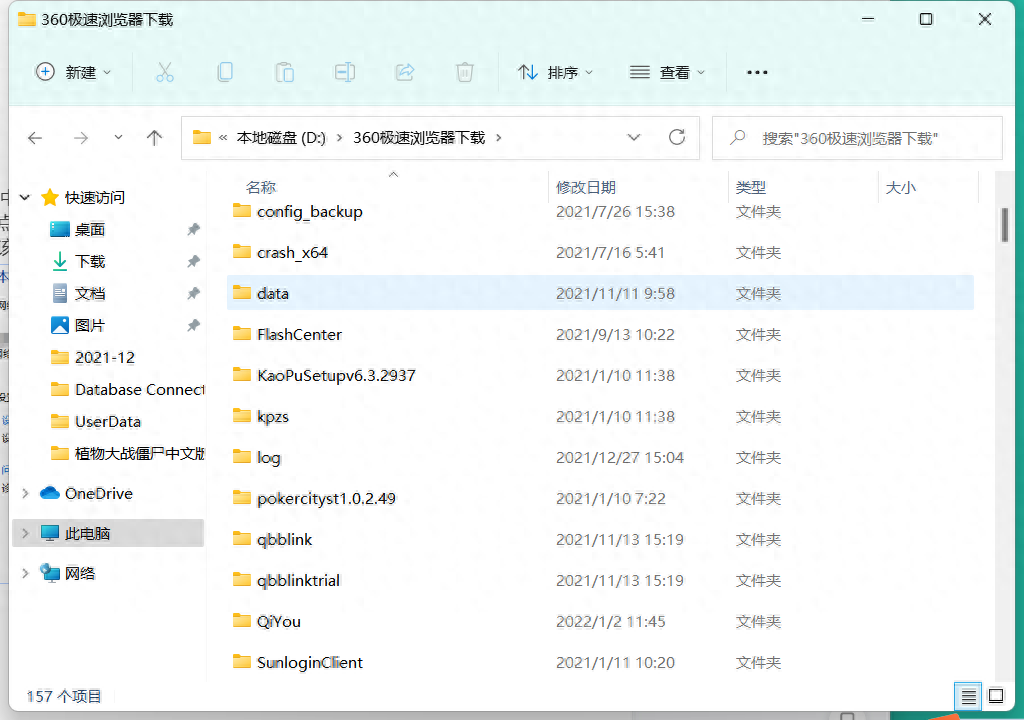The width and height of the screenshot is (1024, 720).
Task: Go back with the left arrow
Action: pos(35,138)
